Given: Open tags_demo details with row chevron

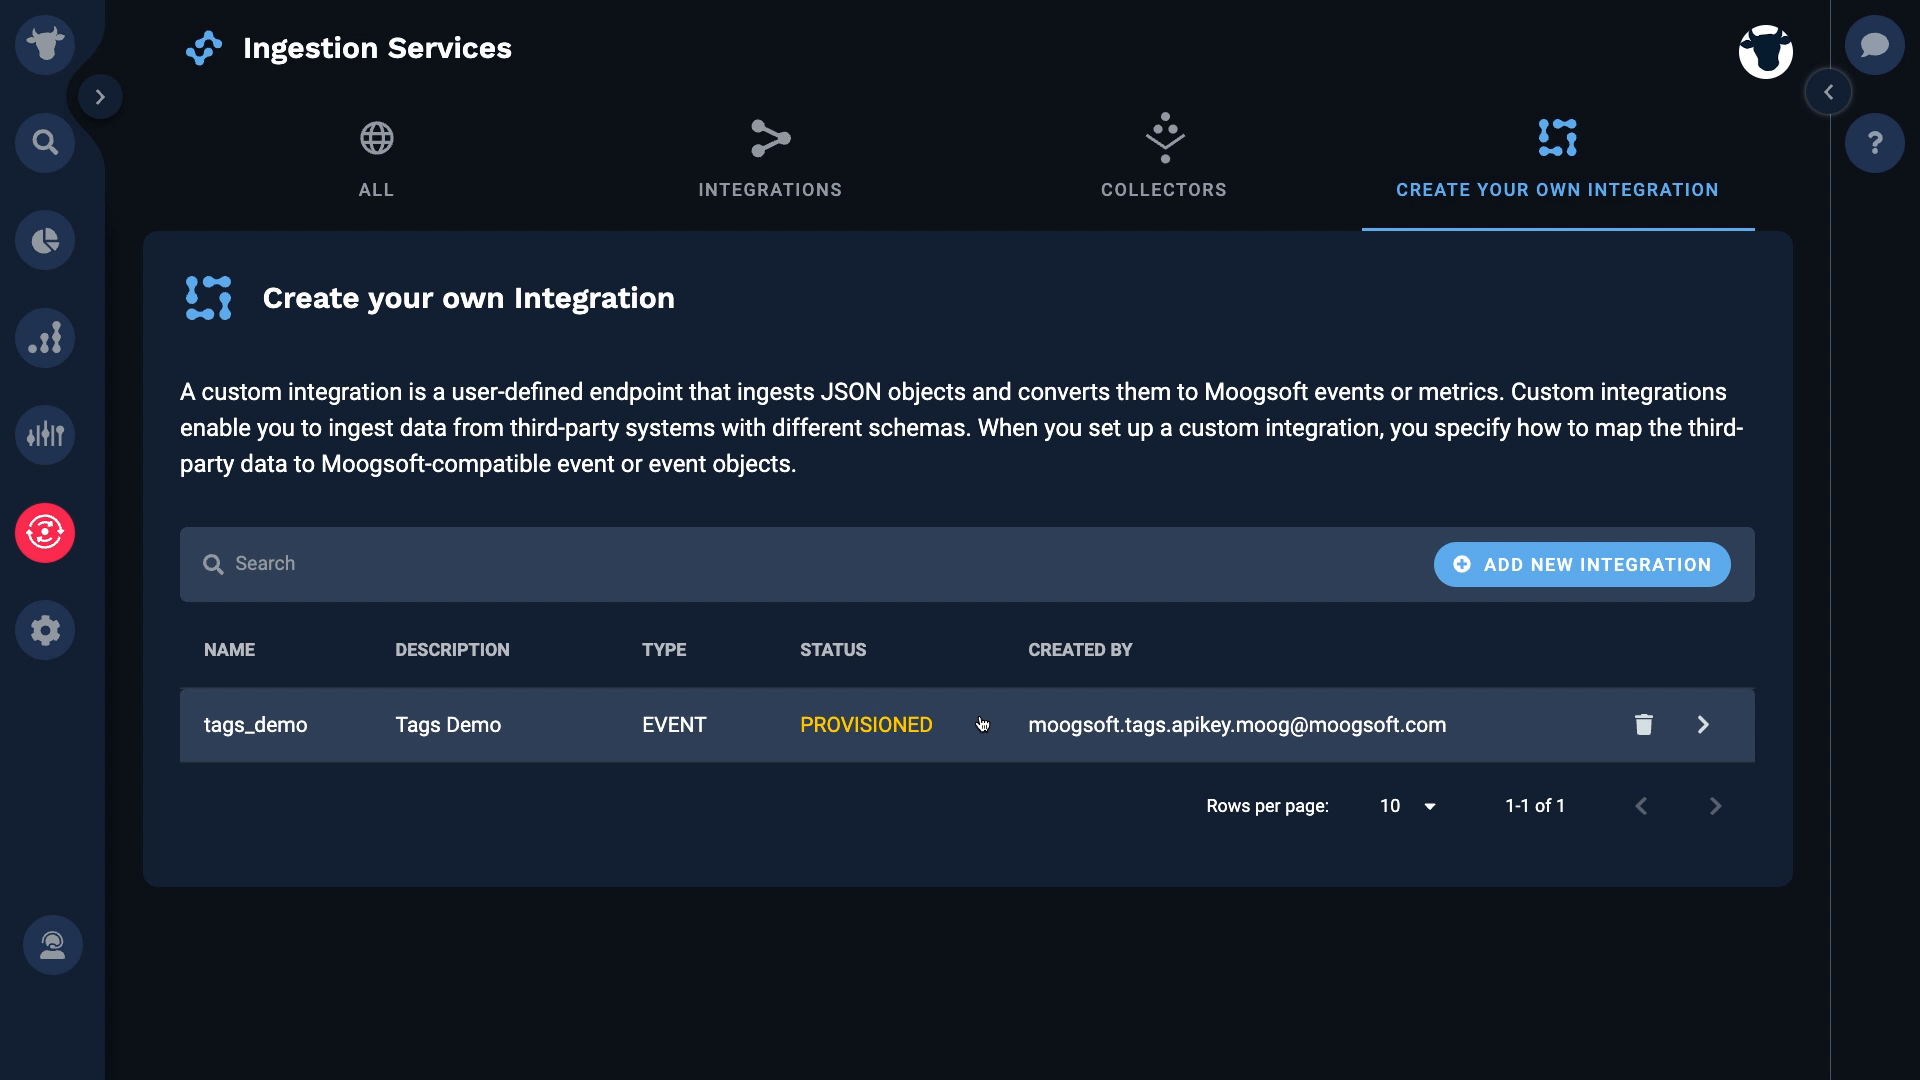Looking at the screenshot, I should pos(1703,724).
